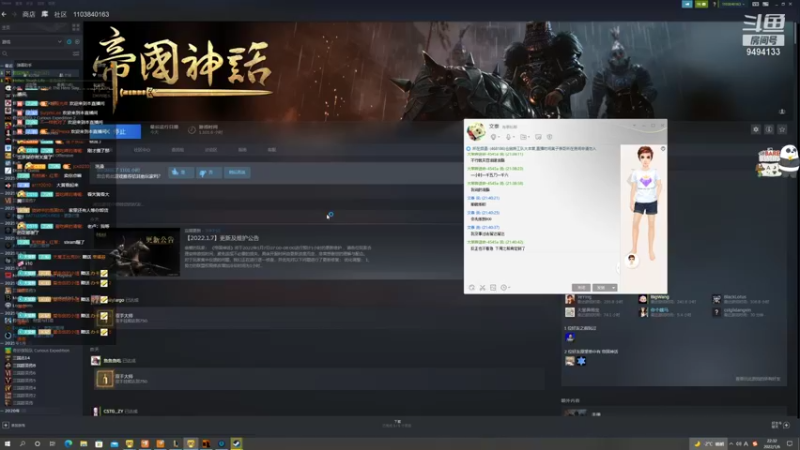800x450 pixels.
Task: Collapse the 2020年 library group
Action: [x=11, y=410]
